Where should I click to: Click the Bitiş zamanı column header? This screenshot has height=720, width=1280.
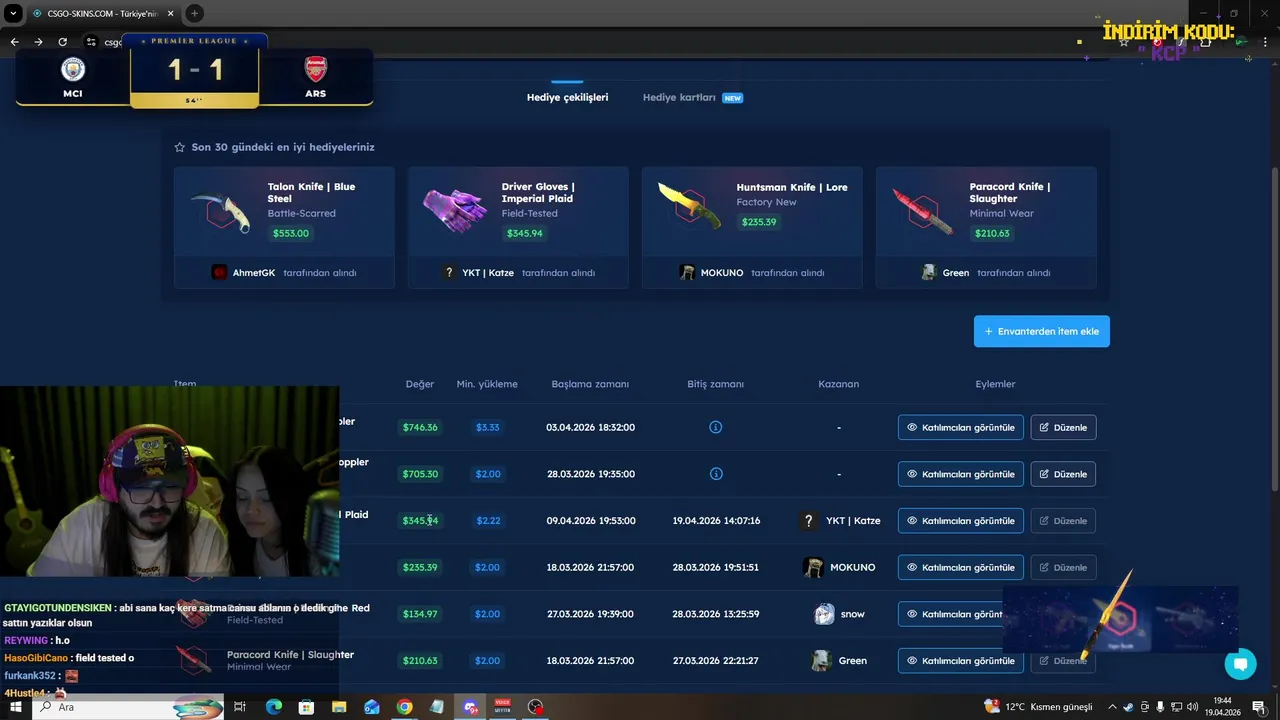pos(716,384)
